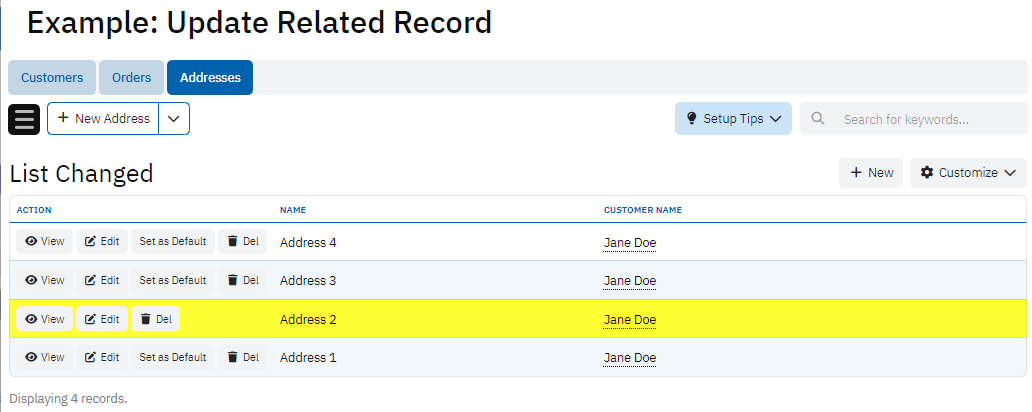Open the Customize dropdown menu
This screenshot has height=412, width=1032.
pyautogui.click(x=968, y=173)
